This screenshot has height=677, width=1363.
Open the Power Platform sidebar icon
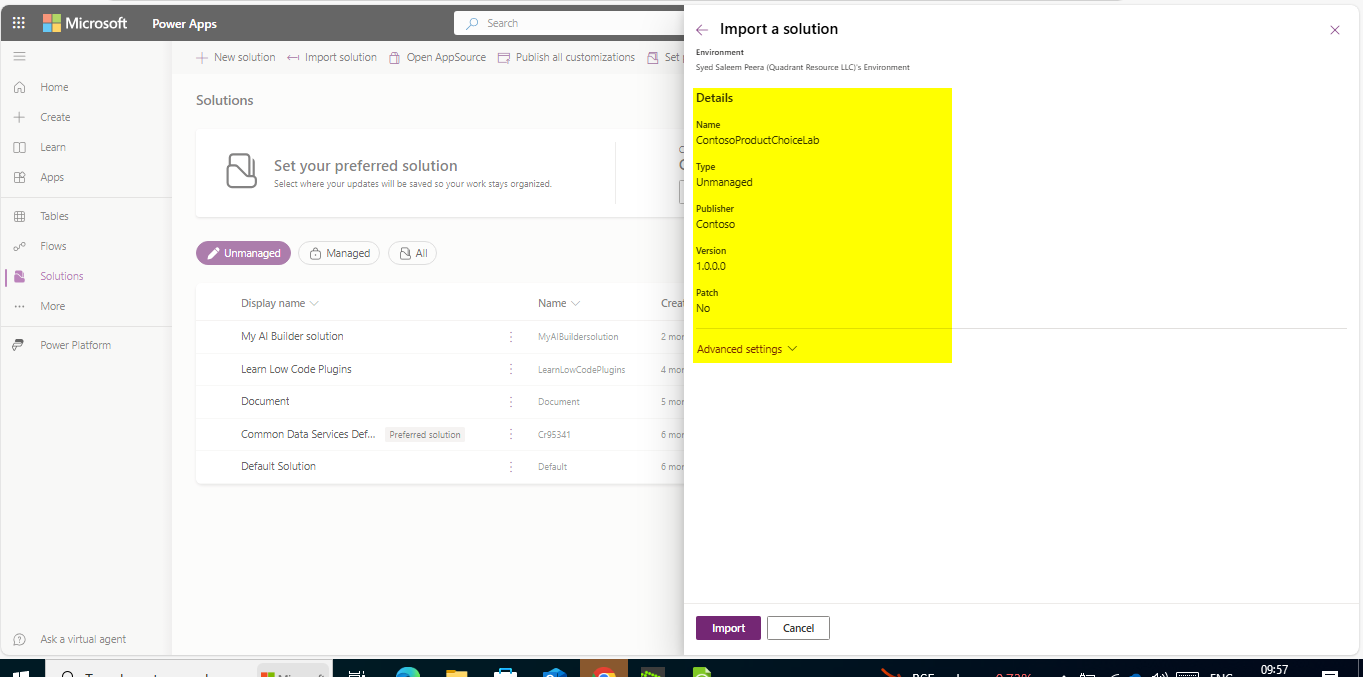(19, 345)
